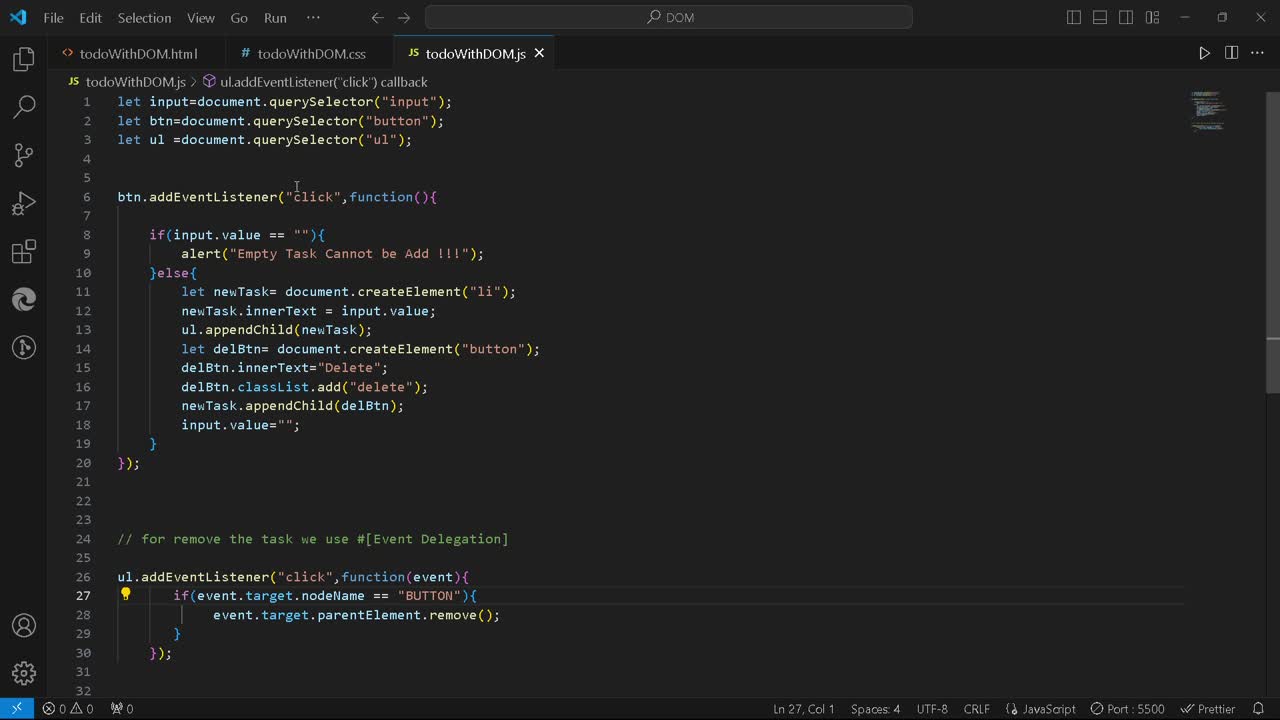Click the Split Editor Right icon
Viewport: 1280px width, 720px height.
pos(1231,53)
